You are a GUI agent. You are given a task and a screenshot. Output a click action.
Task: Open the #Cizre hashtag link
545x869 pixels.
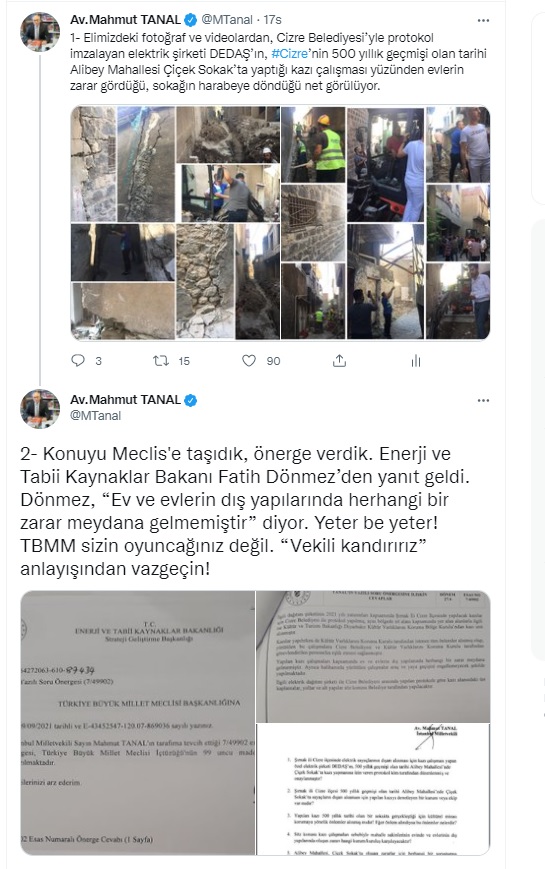pos(289,54)
